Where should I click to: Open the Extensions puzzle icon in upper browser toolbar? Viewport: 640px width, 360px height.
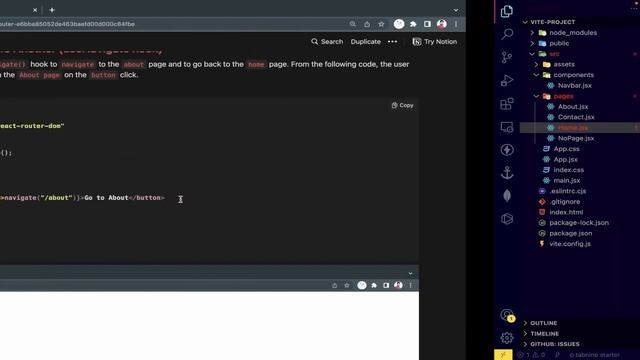(x=413, y=24)
